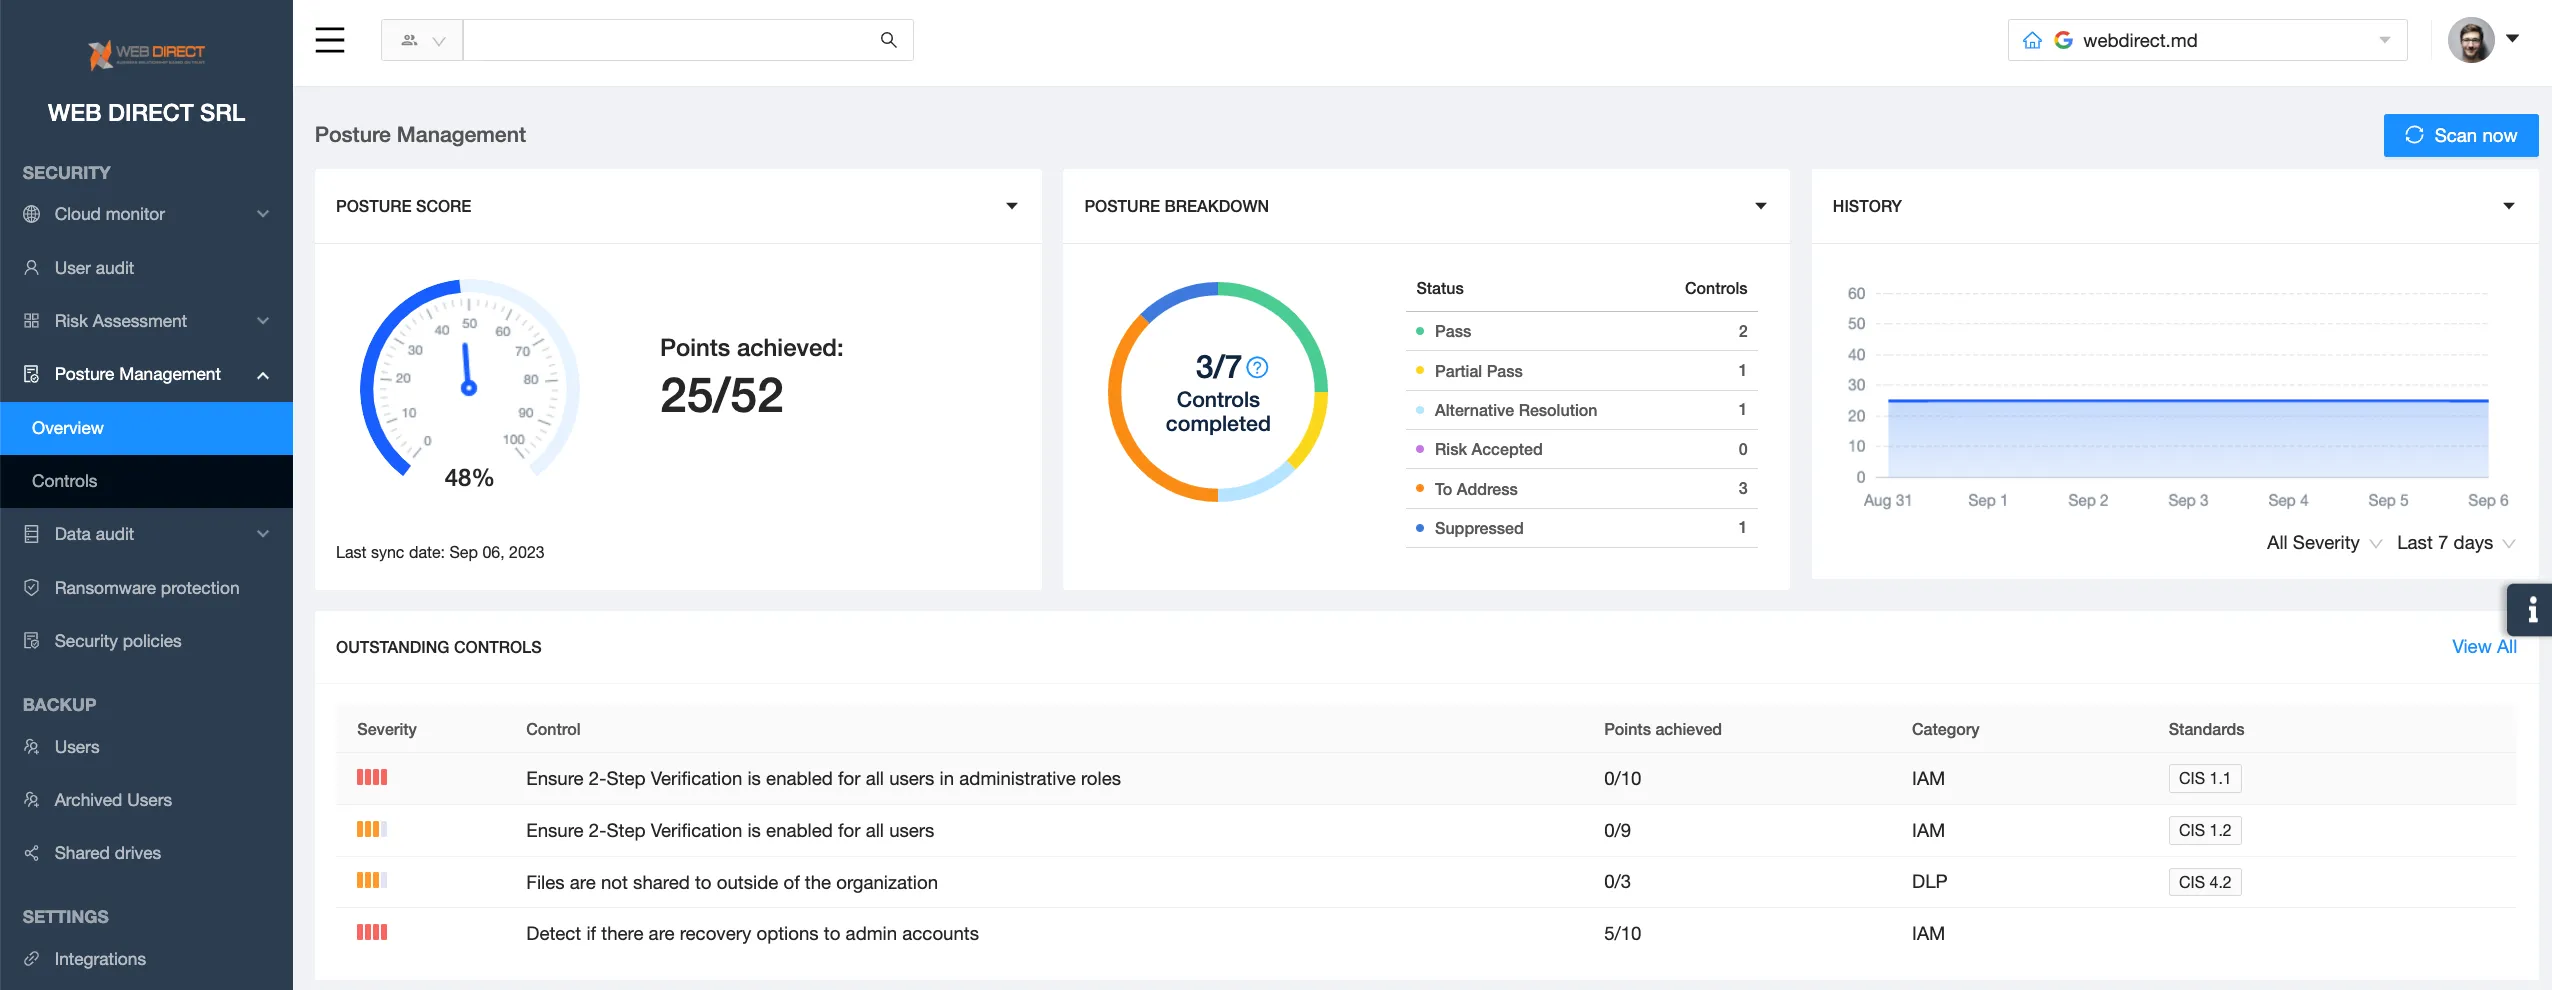2552x990 pixels.
Task: Select Overview under Posture Management
Action: (x=67, y=427)
